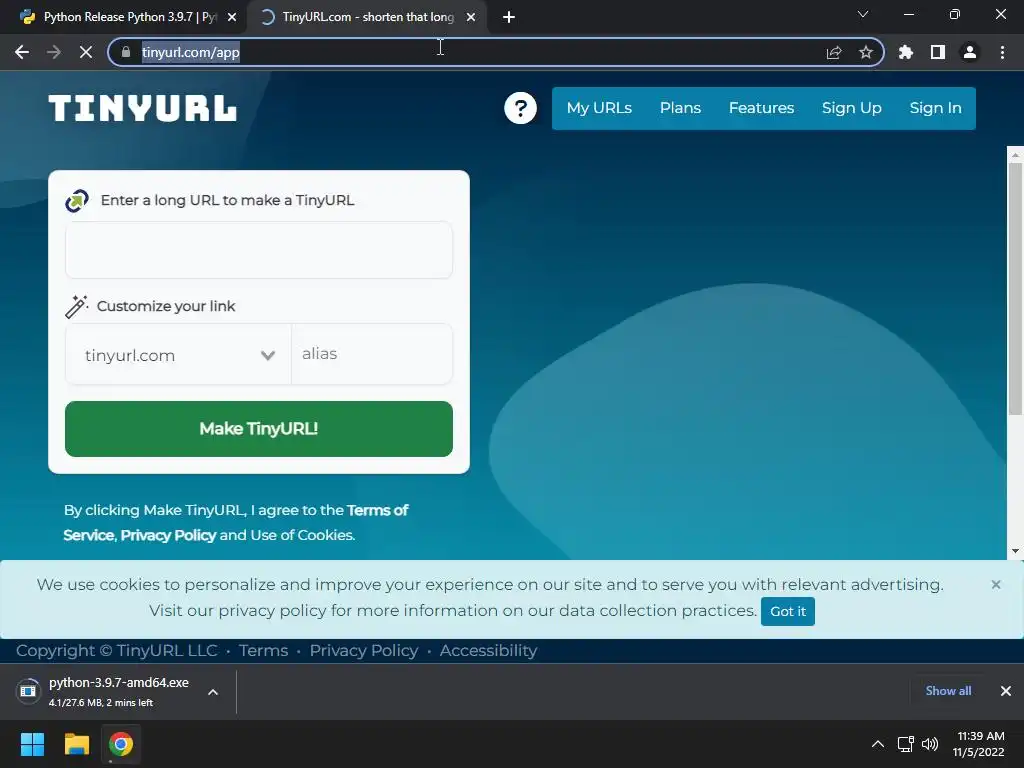Image resolution: width=1024 pixels, height=768 pixels.
Task: Open Windows Start menu
Action: pyautogui.click(x=32, y=744)
